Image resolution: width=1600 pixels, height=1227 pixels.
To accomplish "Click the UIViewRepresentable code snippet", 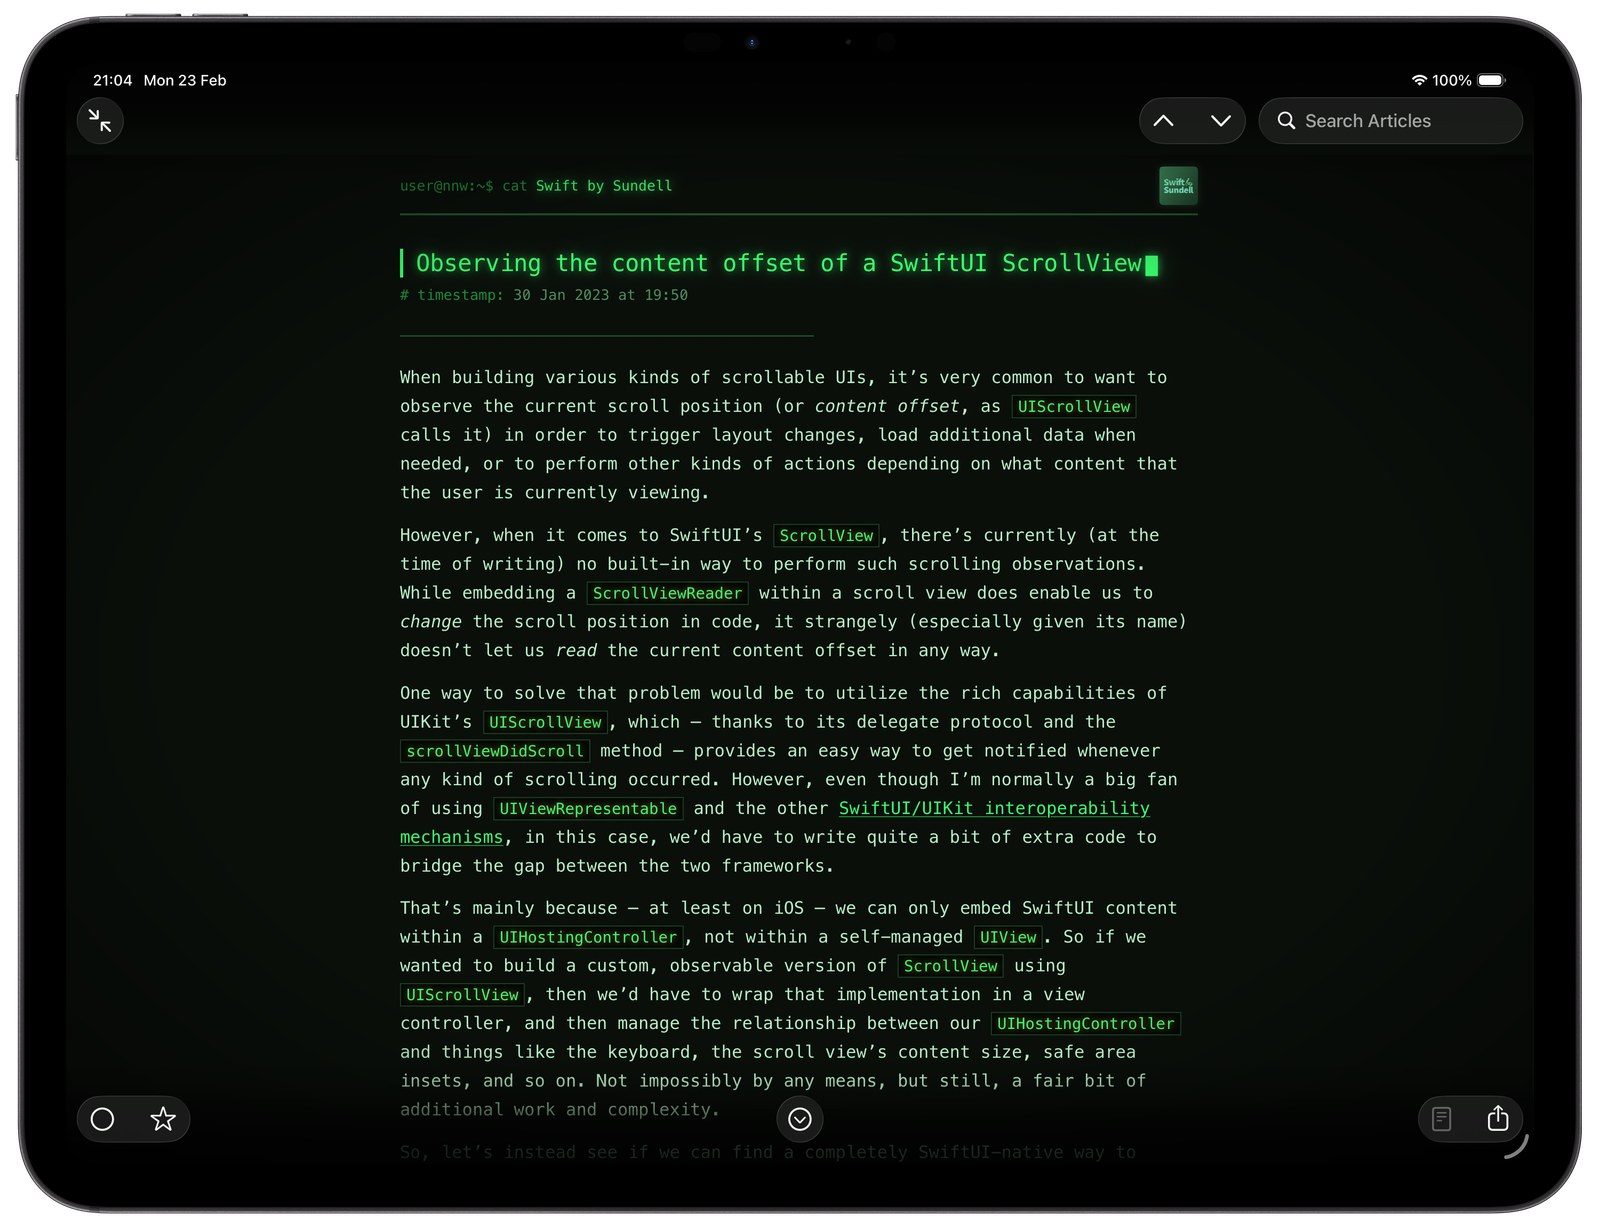I will click(588, 808).
